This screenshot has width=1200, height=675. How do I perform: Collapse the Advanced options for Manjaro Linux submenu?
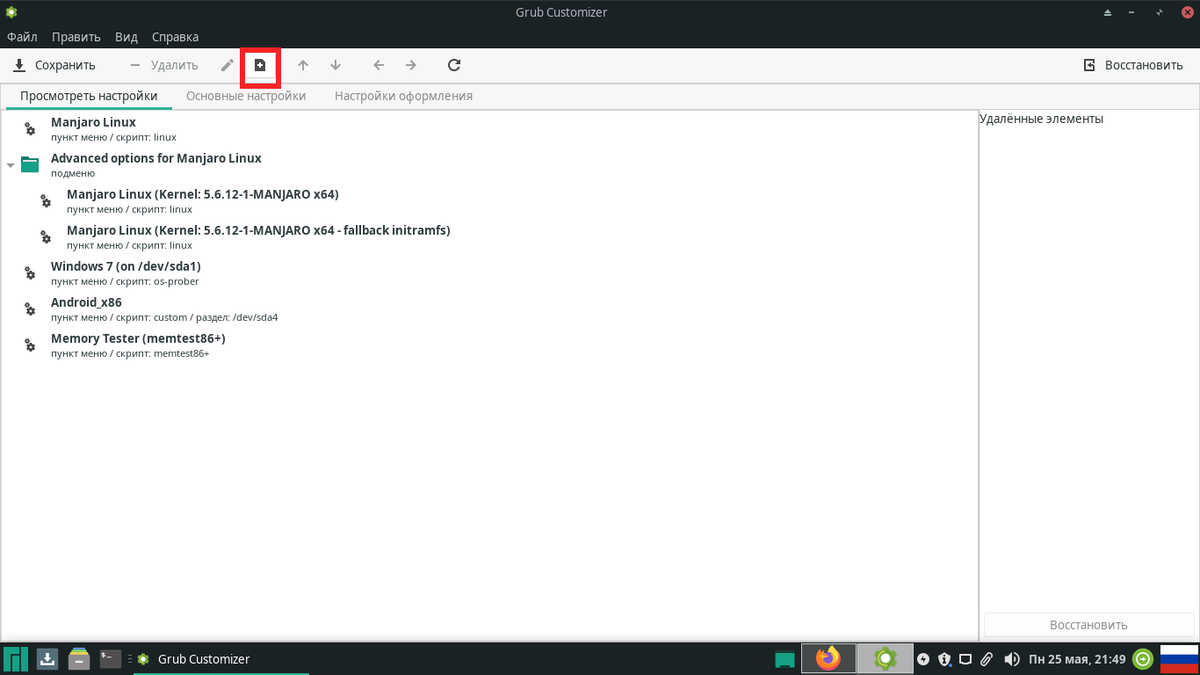click(x=10, y=165)
